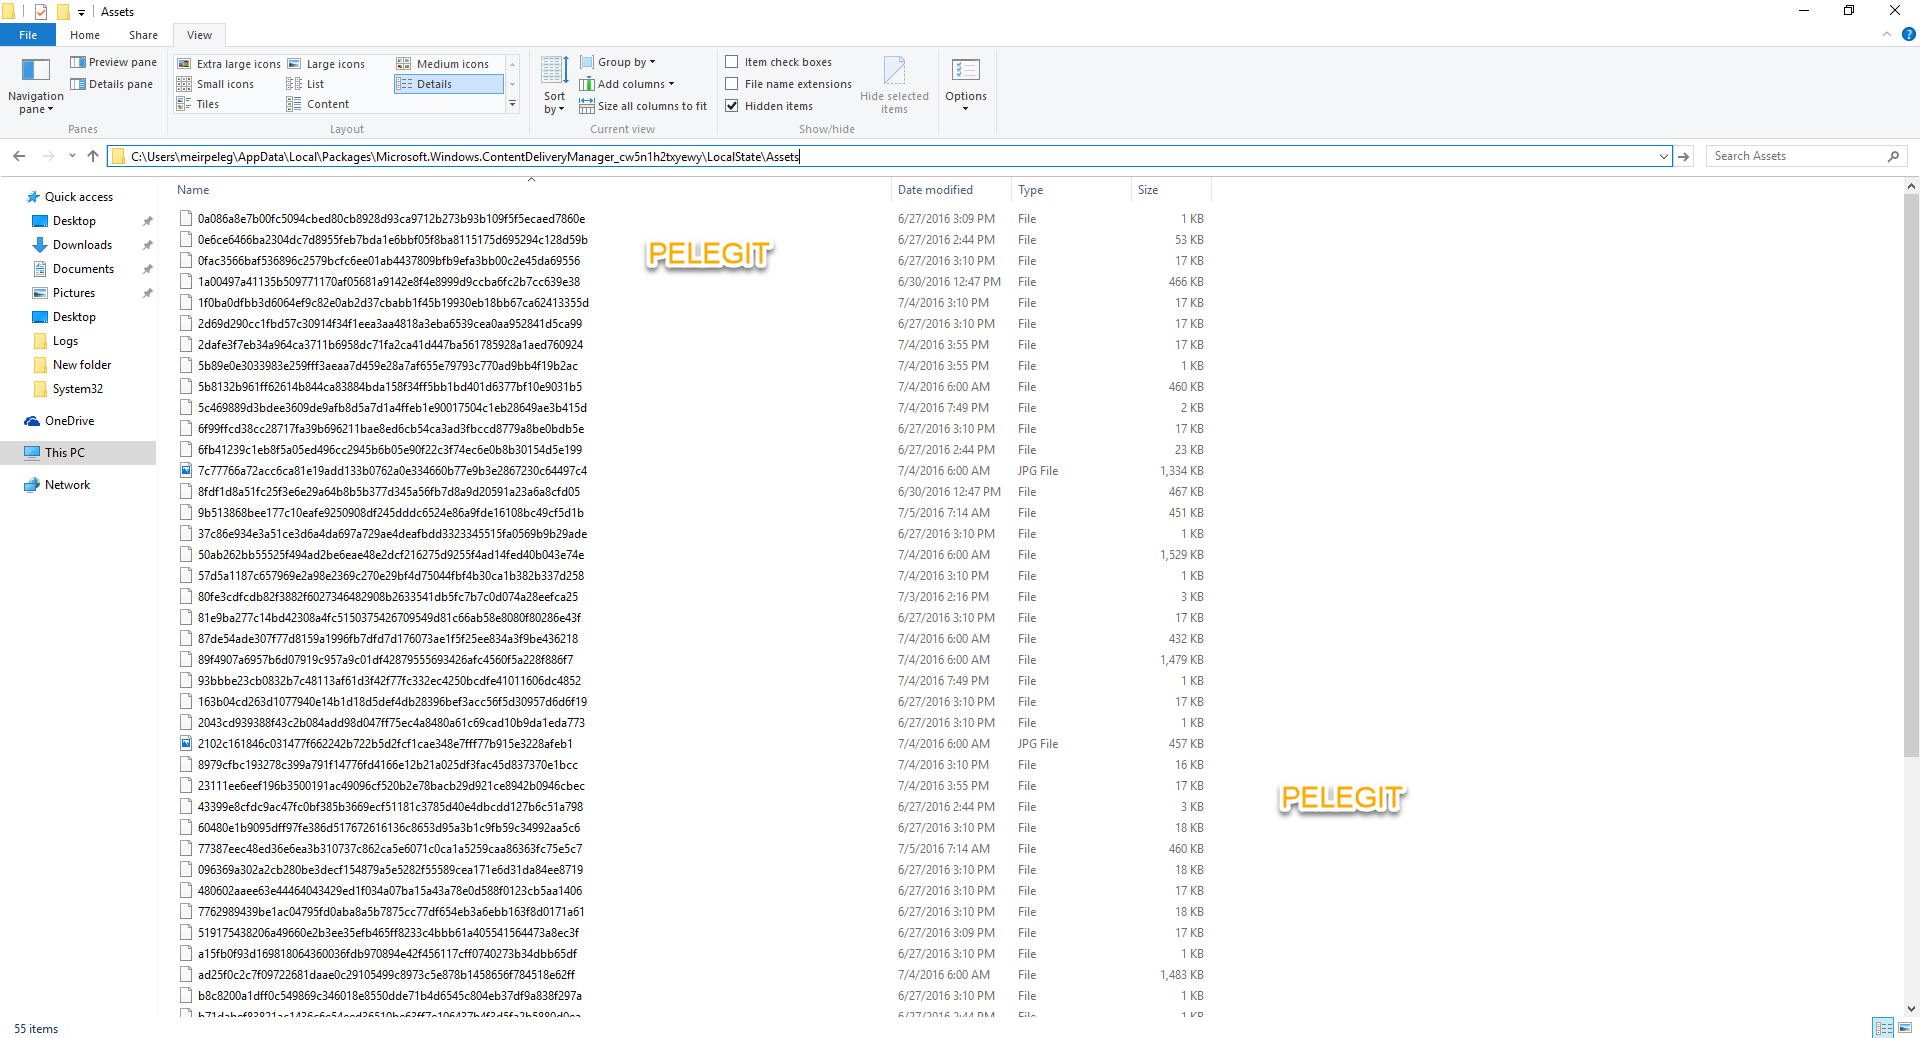
Task: Expand the Group by dropdown
Action: point(618,62)
